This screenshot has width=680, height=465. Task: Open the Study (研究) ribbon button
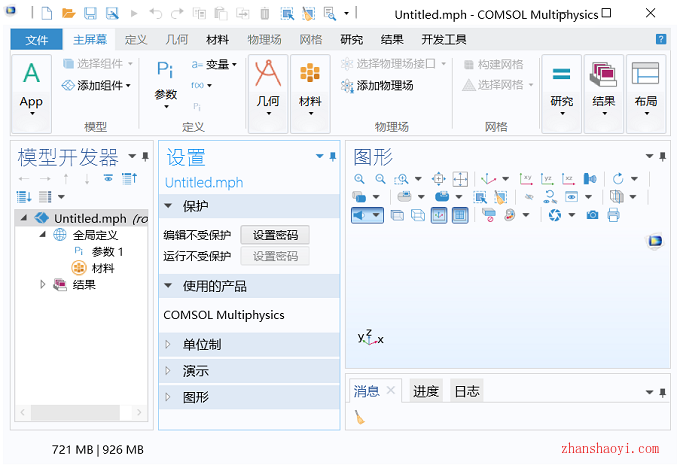pos(562,94)
